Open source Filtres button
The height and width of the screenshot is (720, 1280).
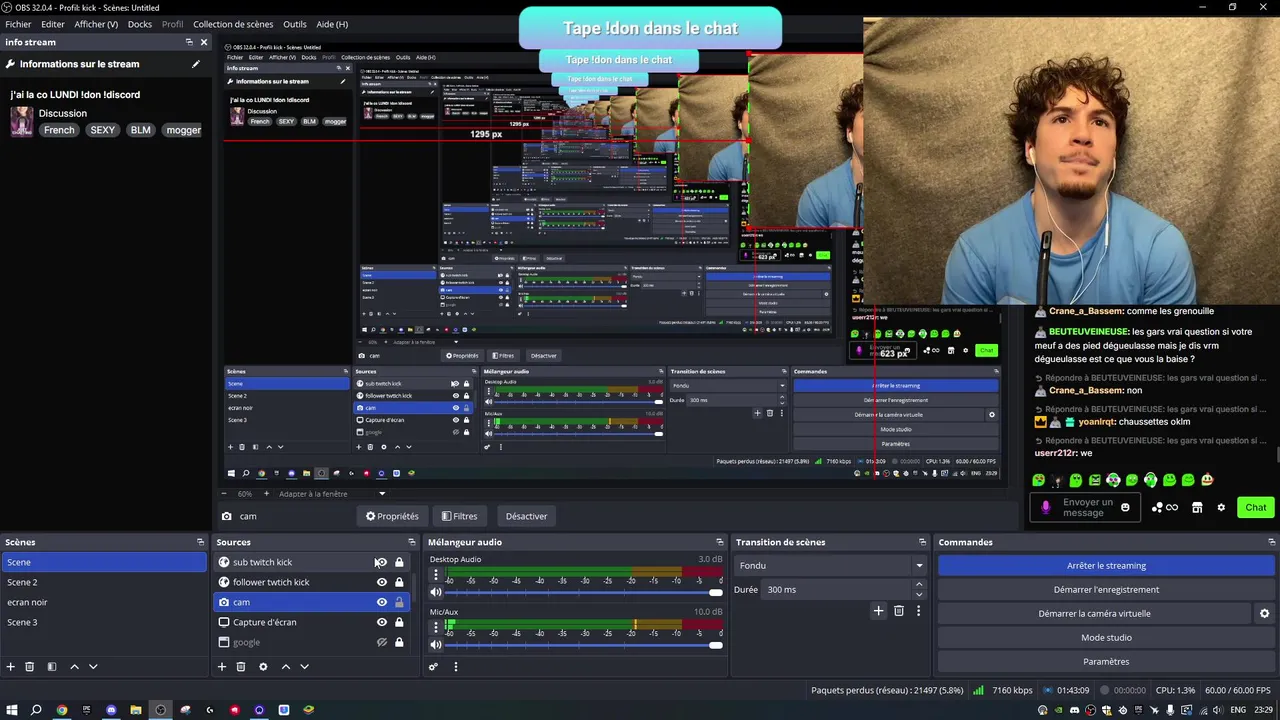click(x=460, y=516)
